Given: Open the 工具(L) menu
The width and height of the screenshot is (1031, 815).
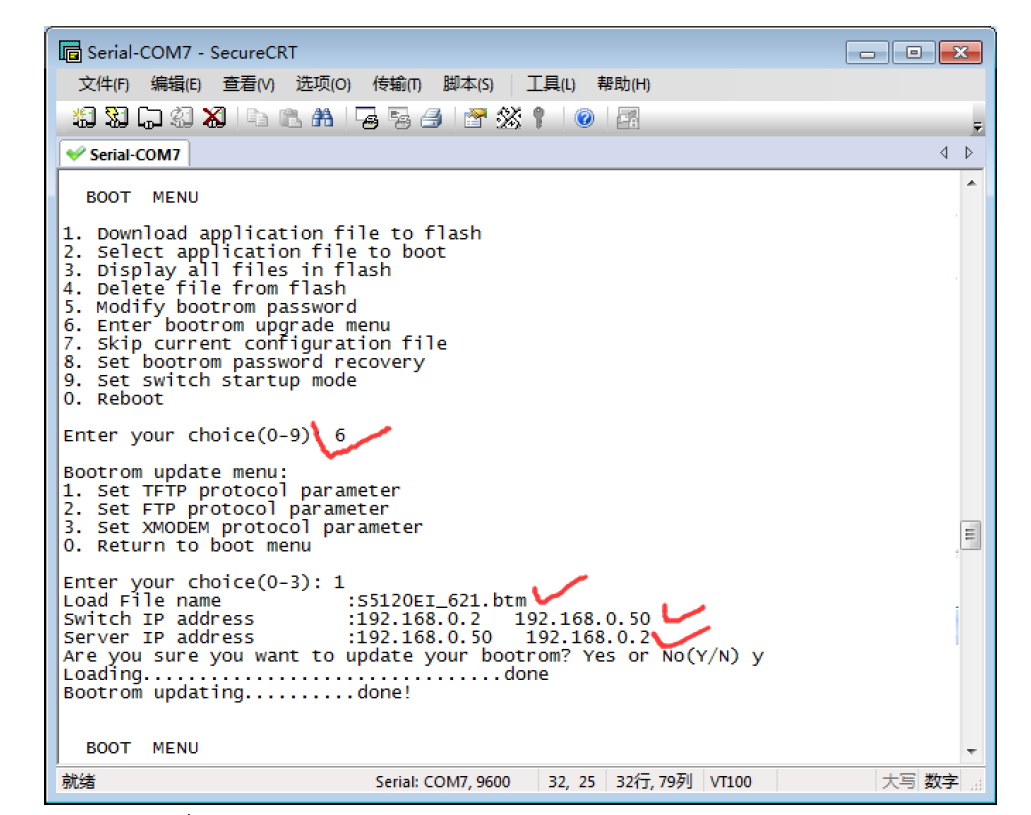Looking at the screenshot, I should tap(551, 84).
